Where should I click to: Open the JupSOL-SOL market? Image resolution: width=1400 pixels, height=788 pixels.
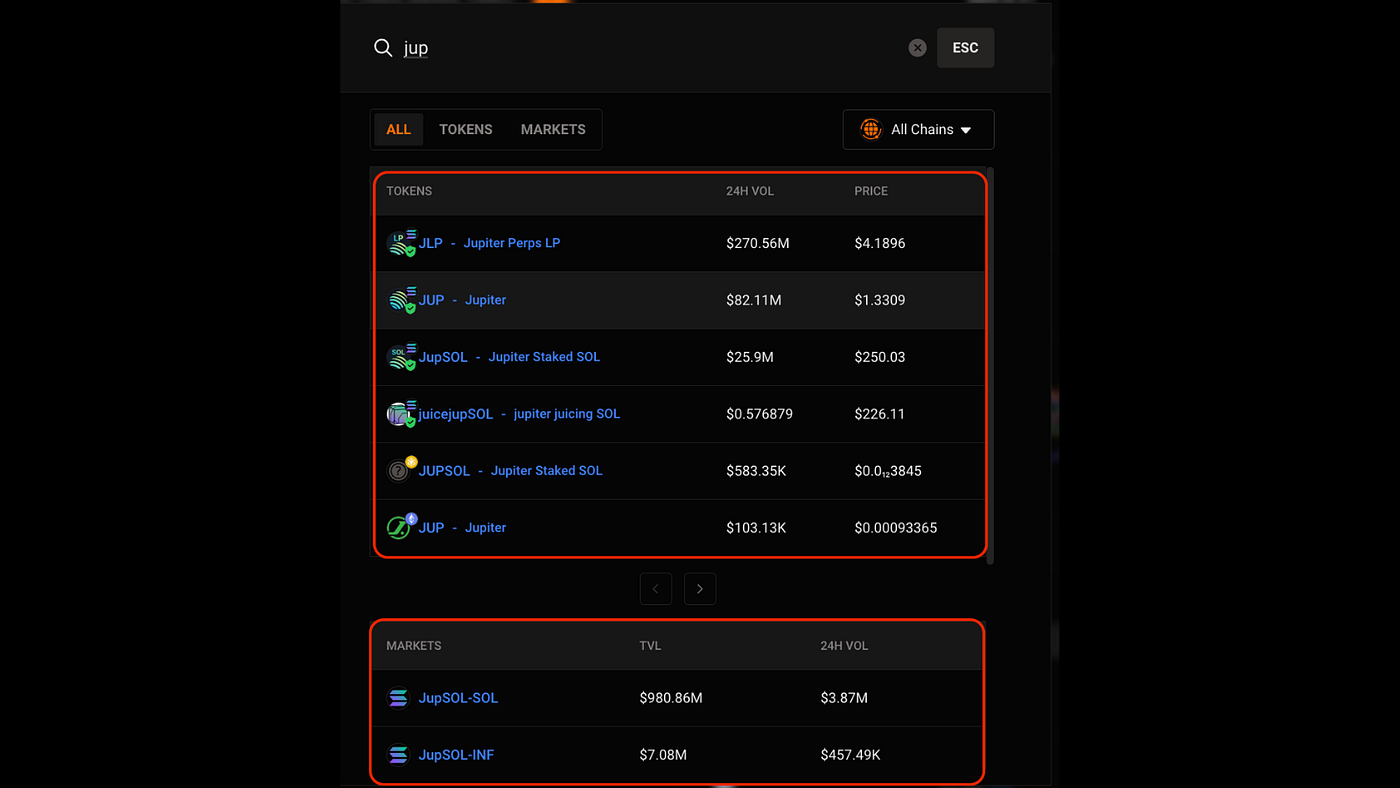pos(458,698)
